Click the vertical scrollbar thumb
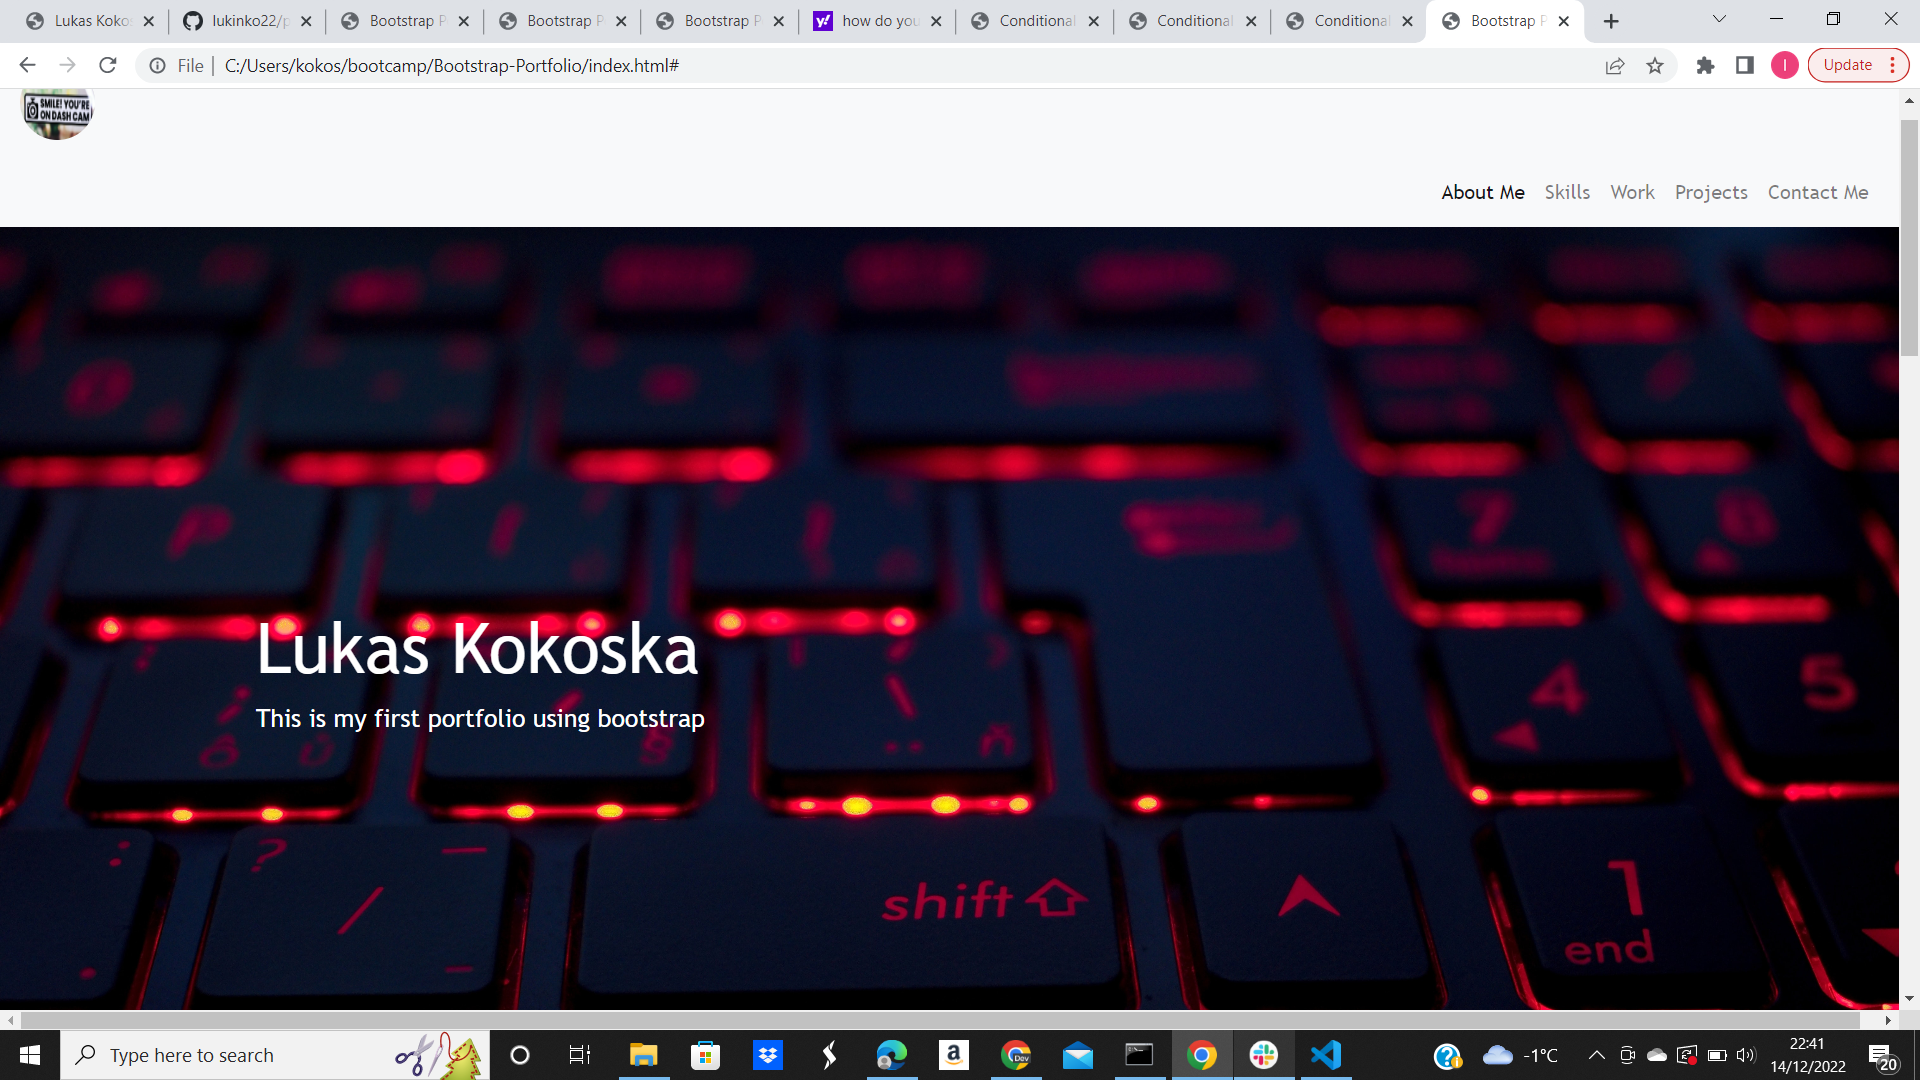This screenshot has width=1920, height=1080. [x=1909, y=238]
